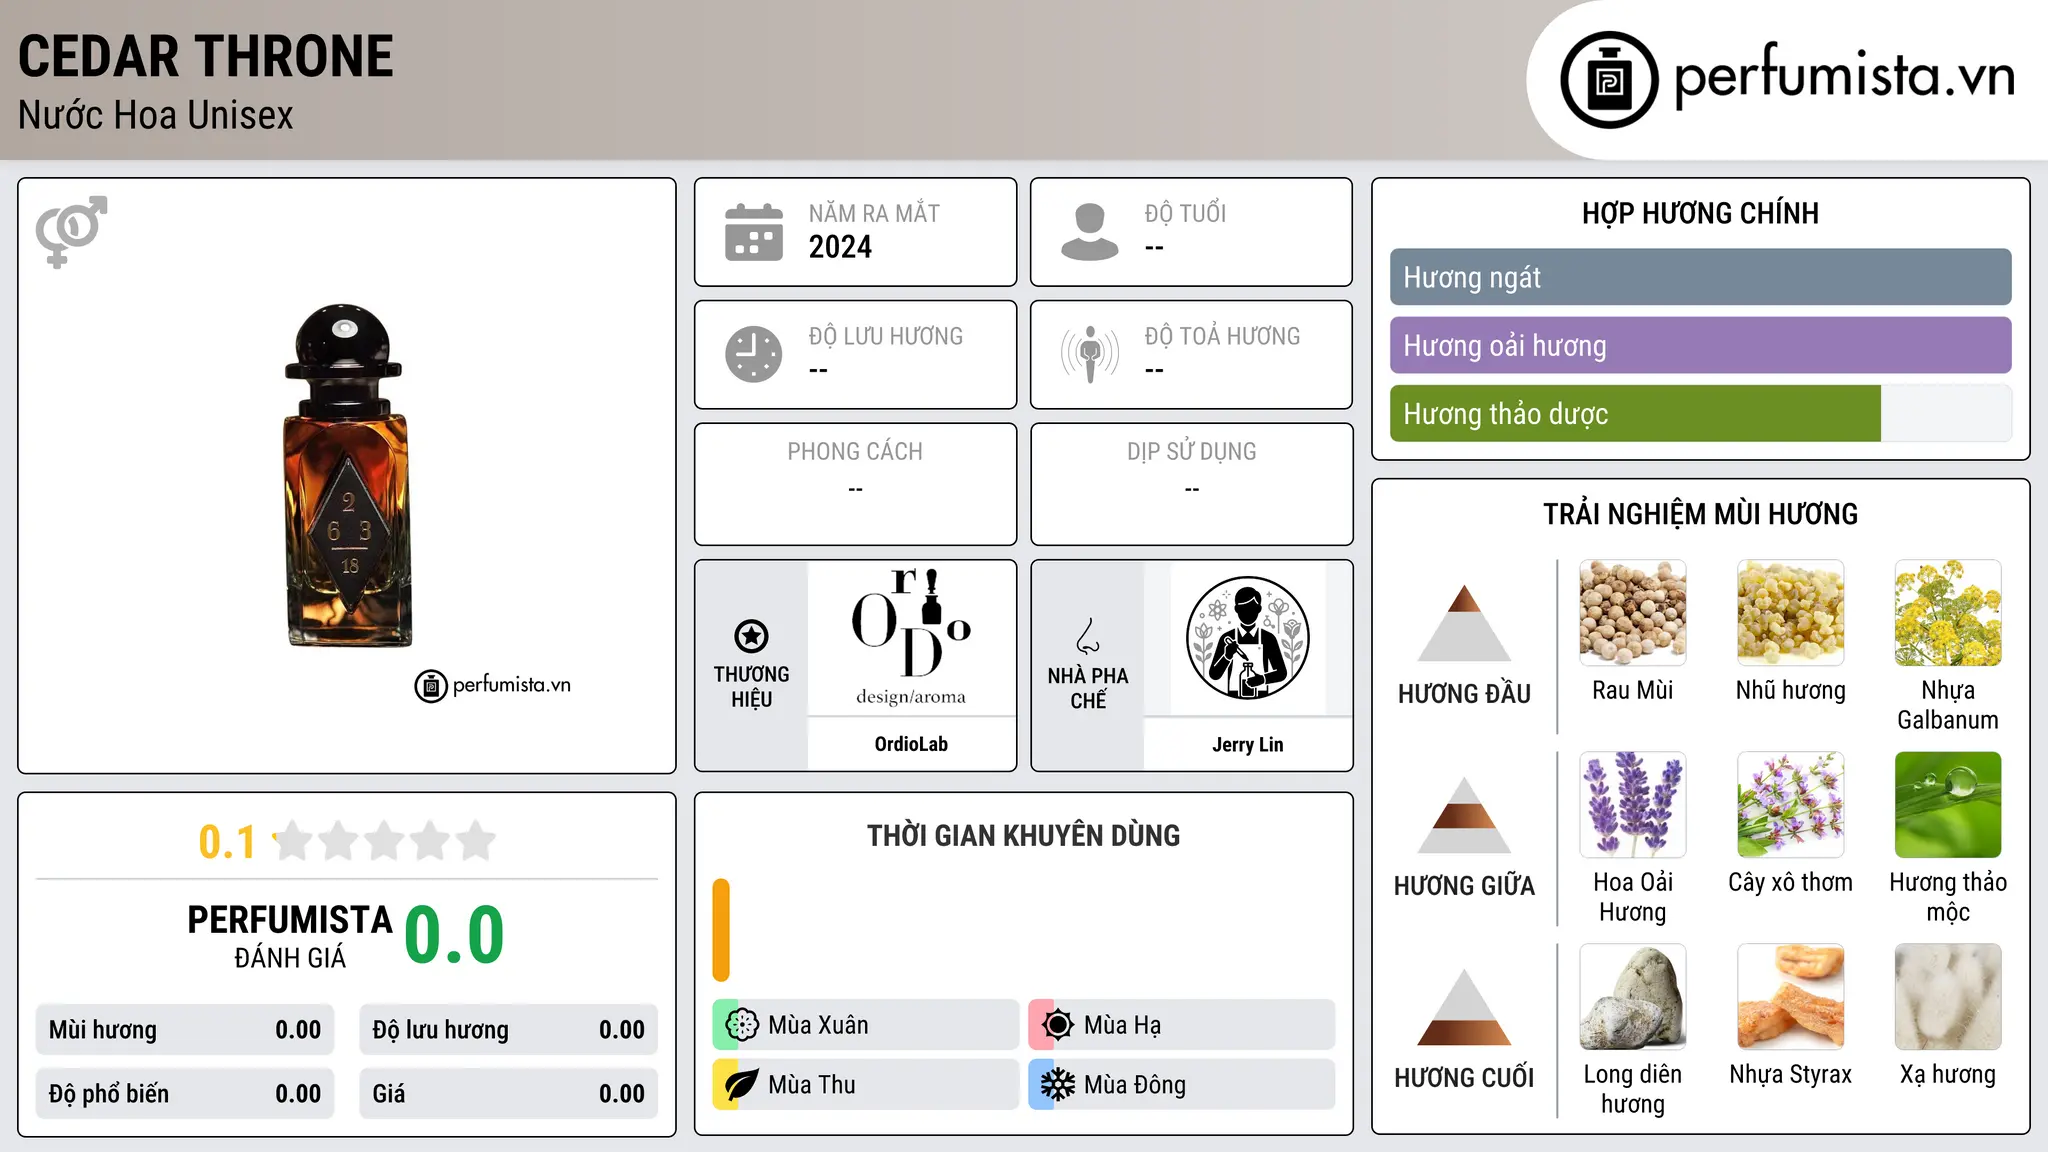Select the Long diên hương note image
The height and width of the screenshot is (1152, 2048).
1633,996
